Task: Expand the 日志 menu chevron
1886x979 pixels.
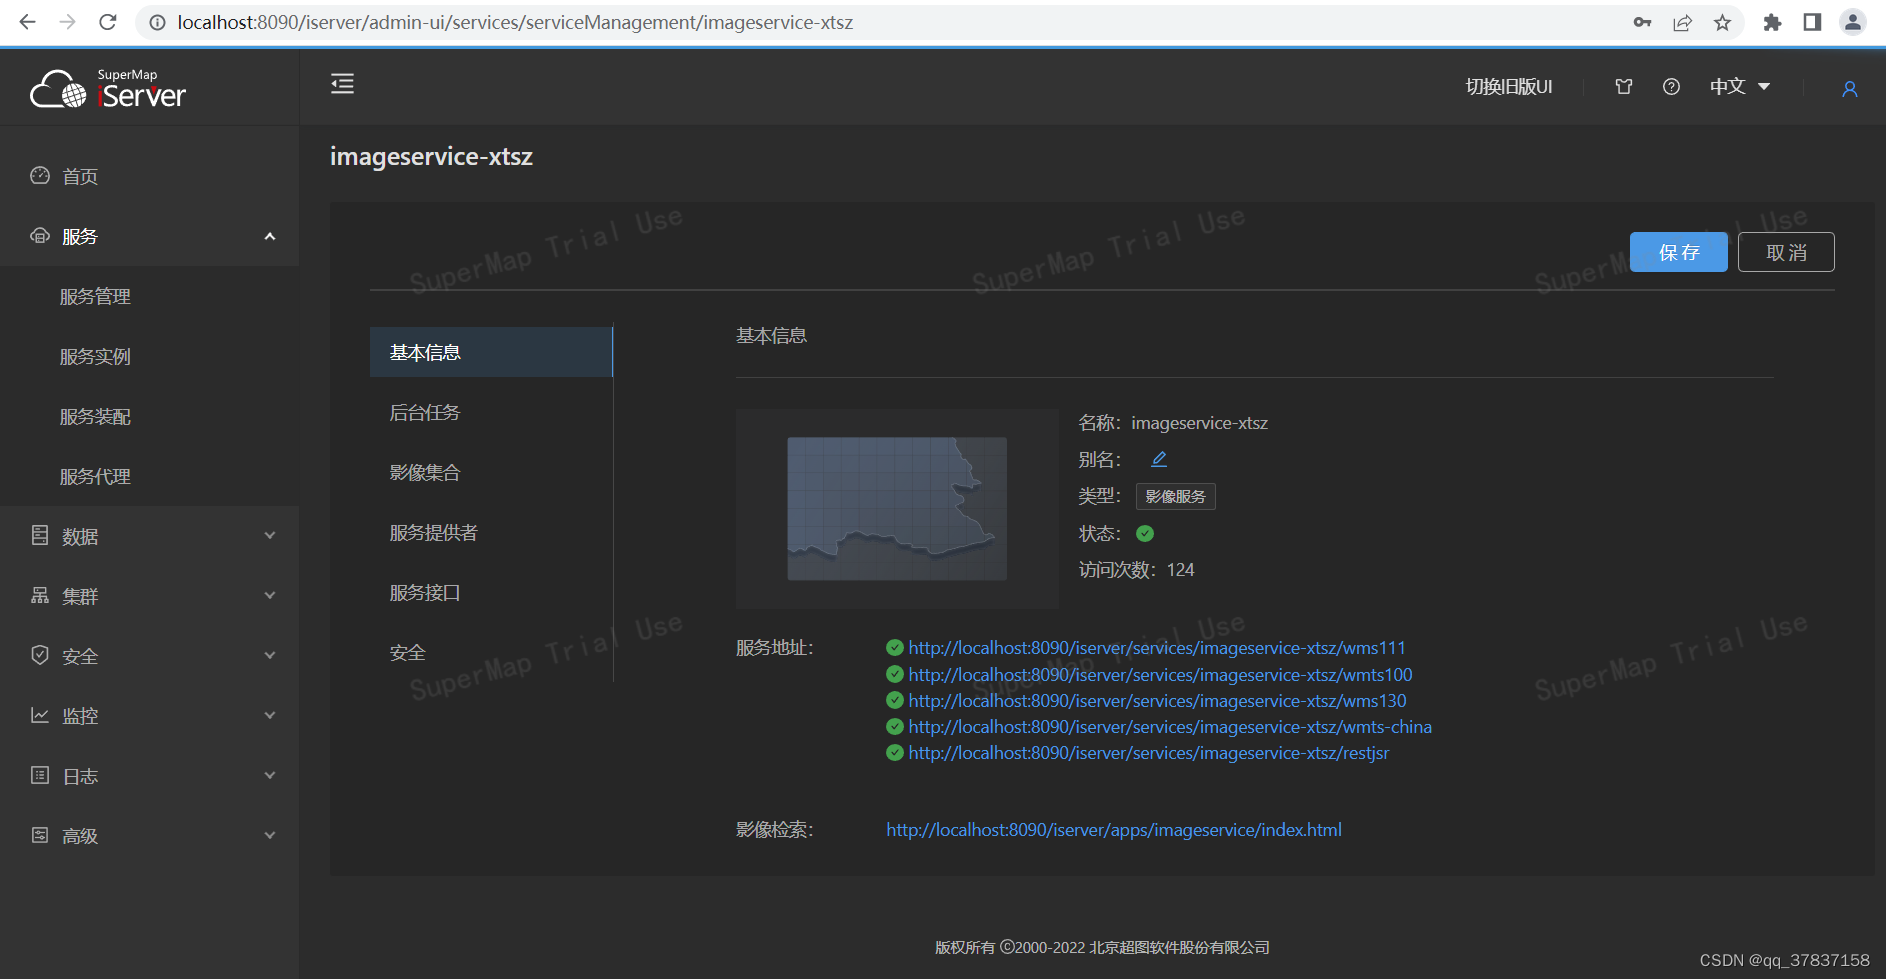Action: [270, 776]
